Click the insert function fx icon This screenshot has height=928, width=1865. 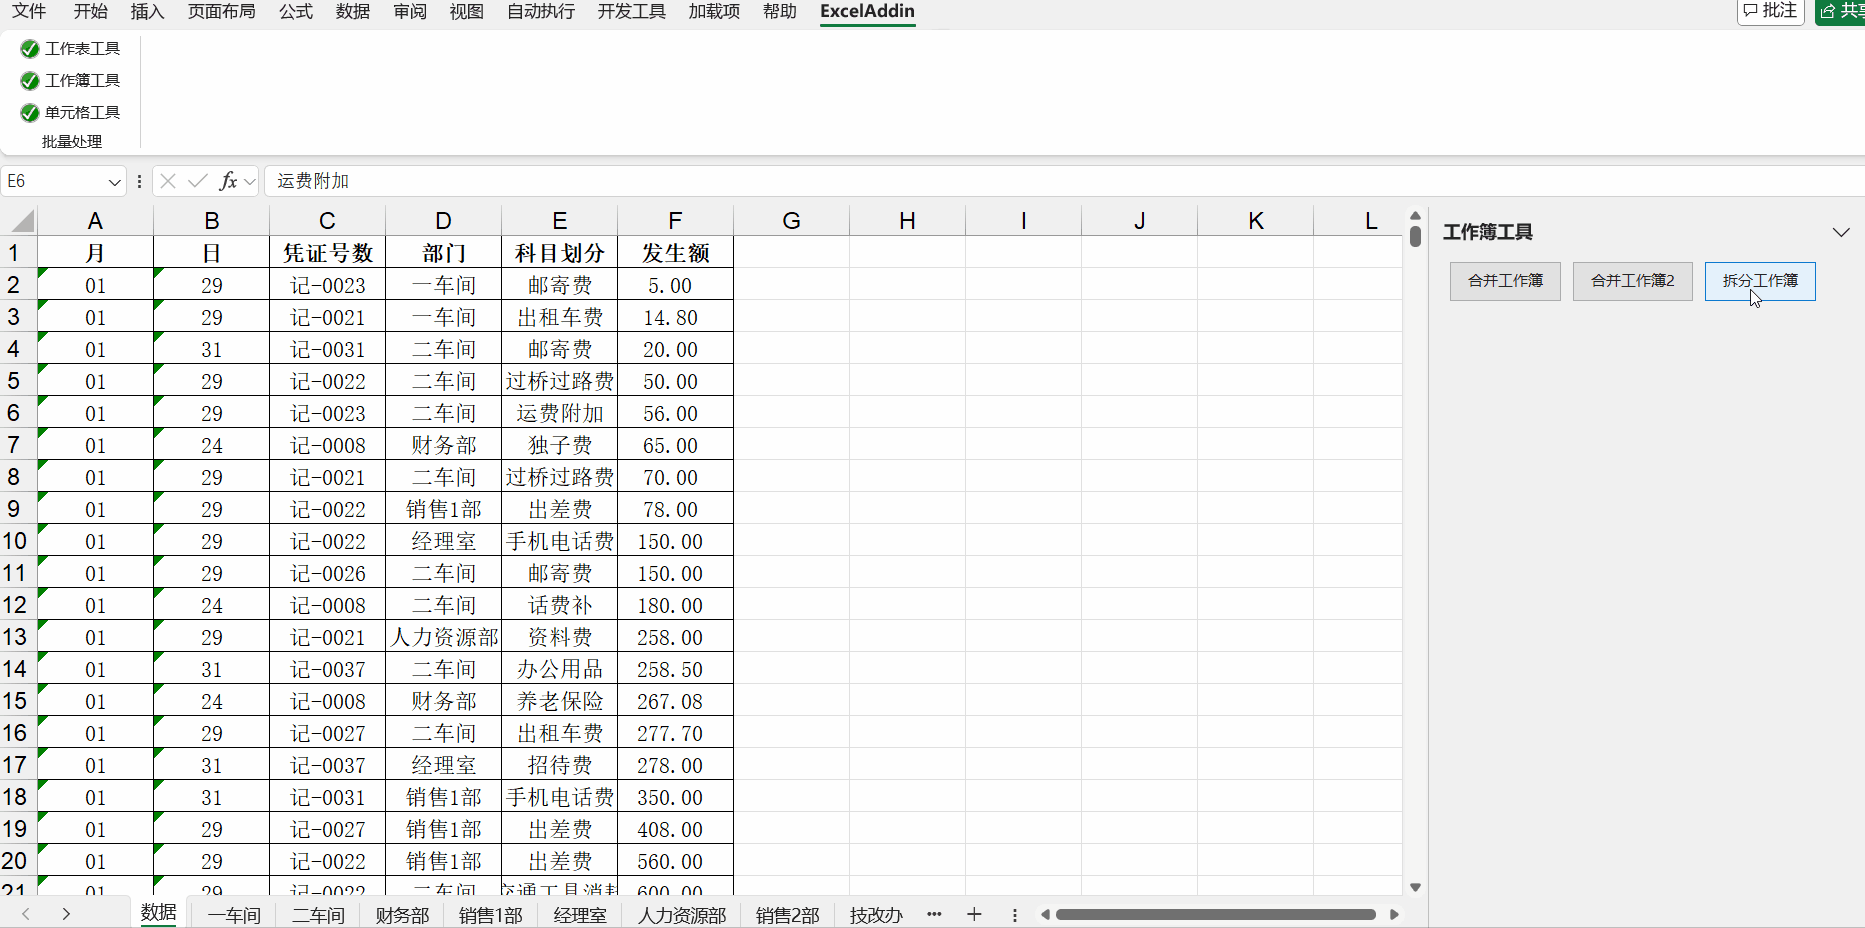[x=228, y=181]
